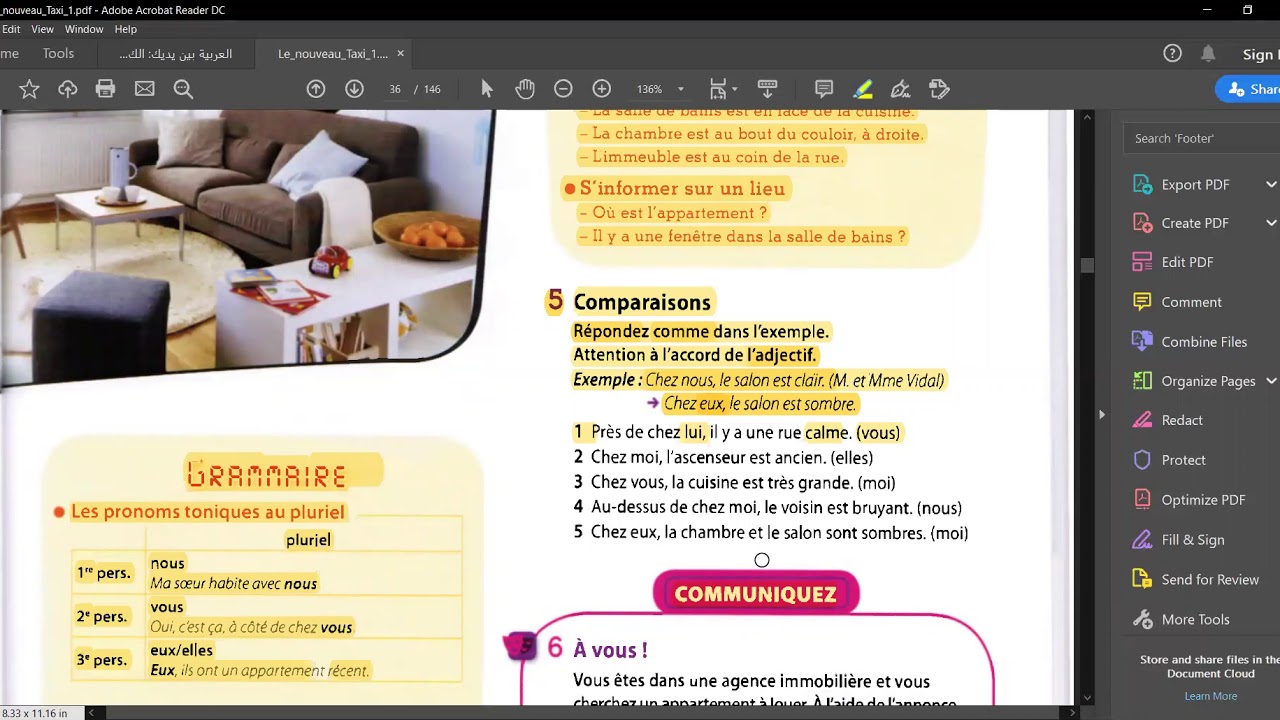Activate the selection arrow tool
Screen dimensions: 1280x720
pyautogui.click(x=487, y=89)
